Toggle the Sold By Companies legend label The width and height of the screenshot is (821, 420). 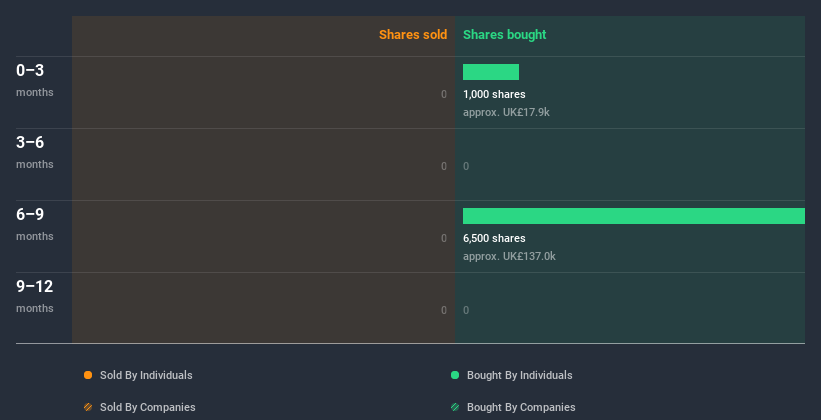[148, 407]
